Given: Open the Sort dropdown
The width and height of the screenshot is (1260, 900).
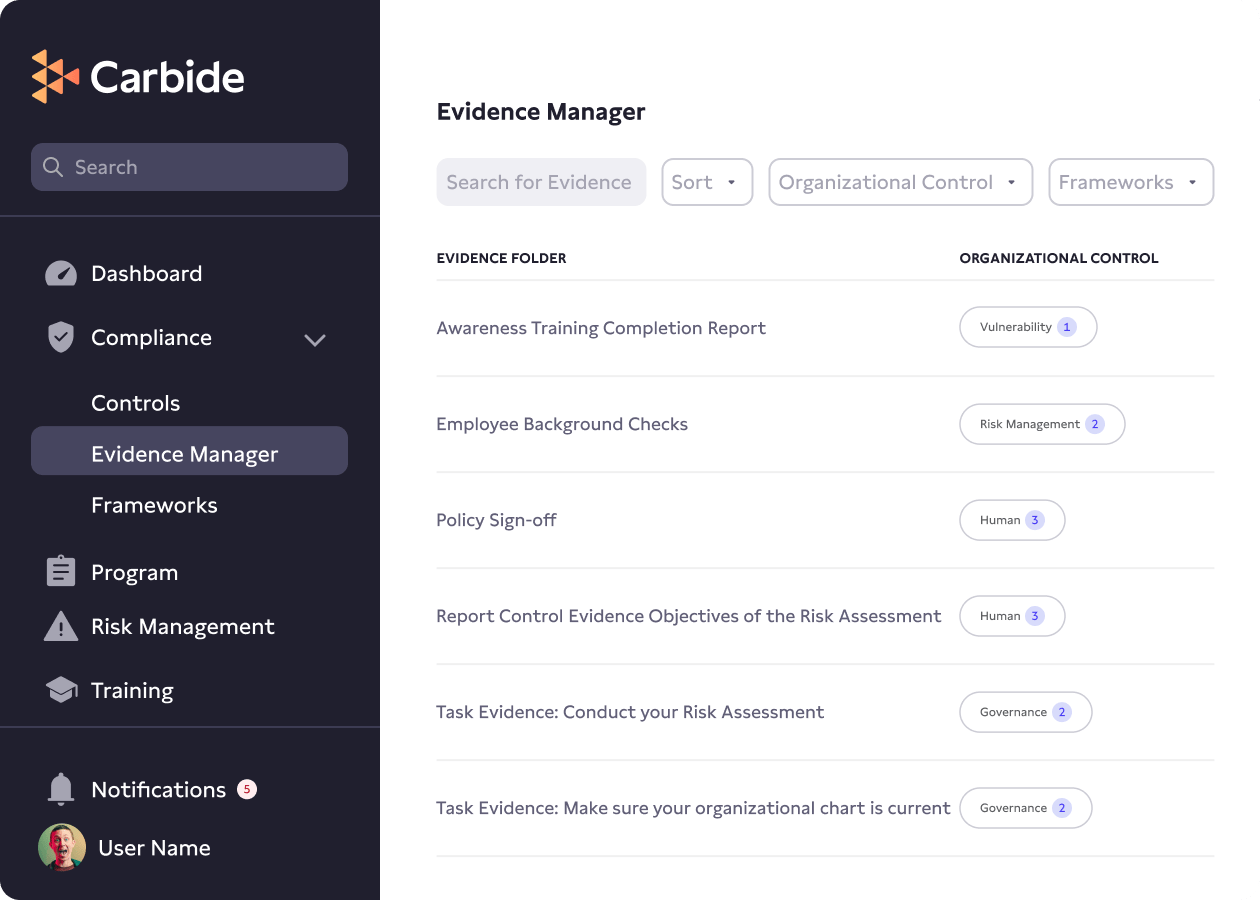Looking at the screenshot, I should [707, 182].
